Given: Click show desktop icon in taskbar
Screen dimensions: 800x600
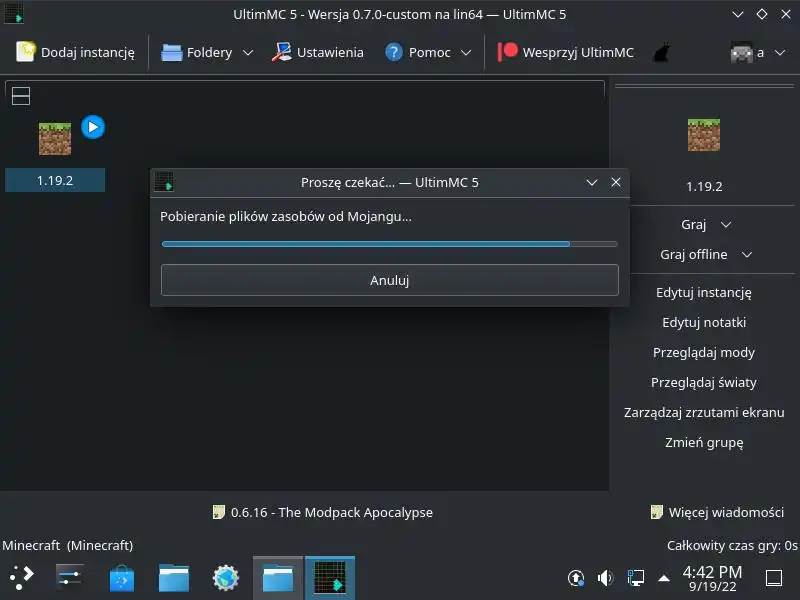Looking at the screenshot, I should [x=774, y=578].
